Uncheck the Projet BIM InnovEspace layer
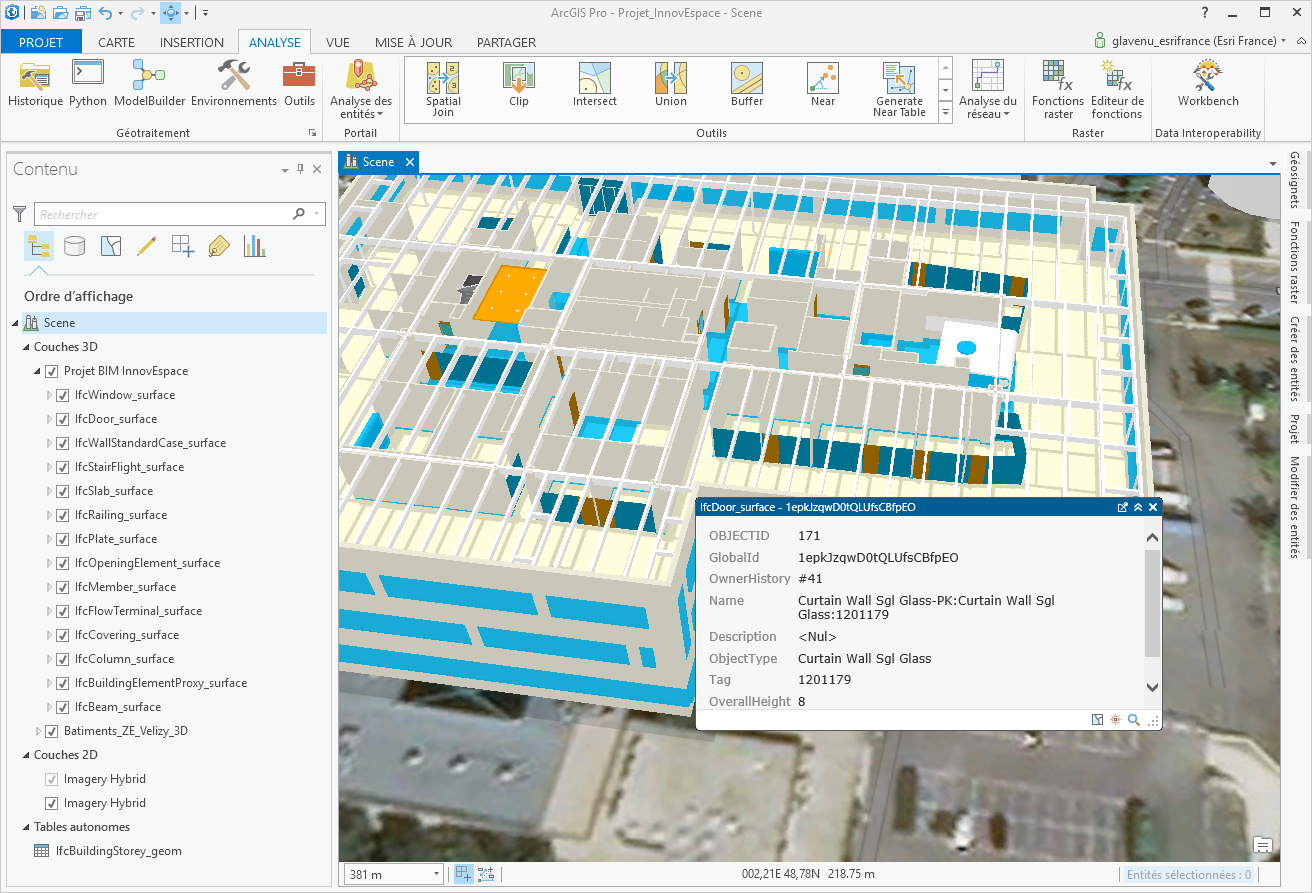1312x893 pixels. point(52,371)
